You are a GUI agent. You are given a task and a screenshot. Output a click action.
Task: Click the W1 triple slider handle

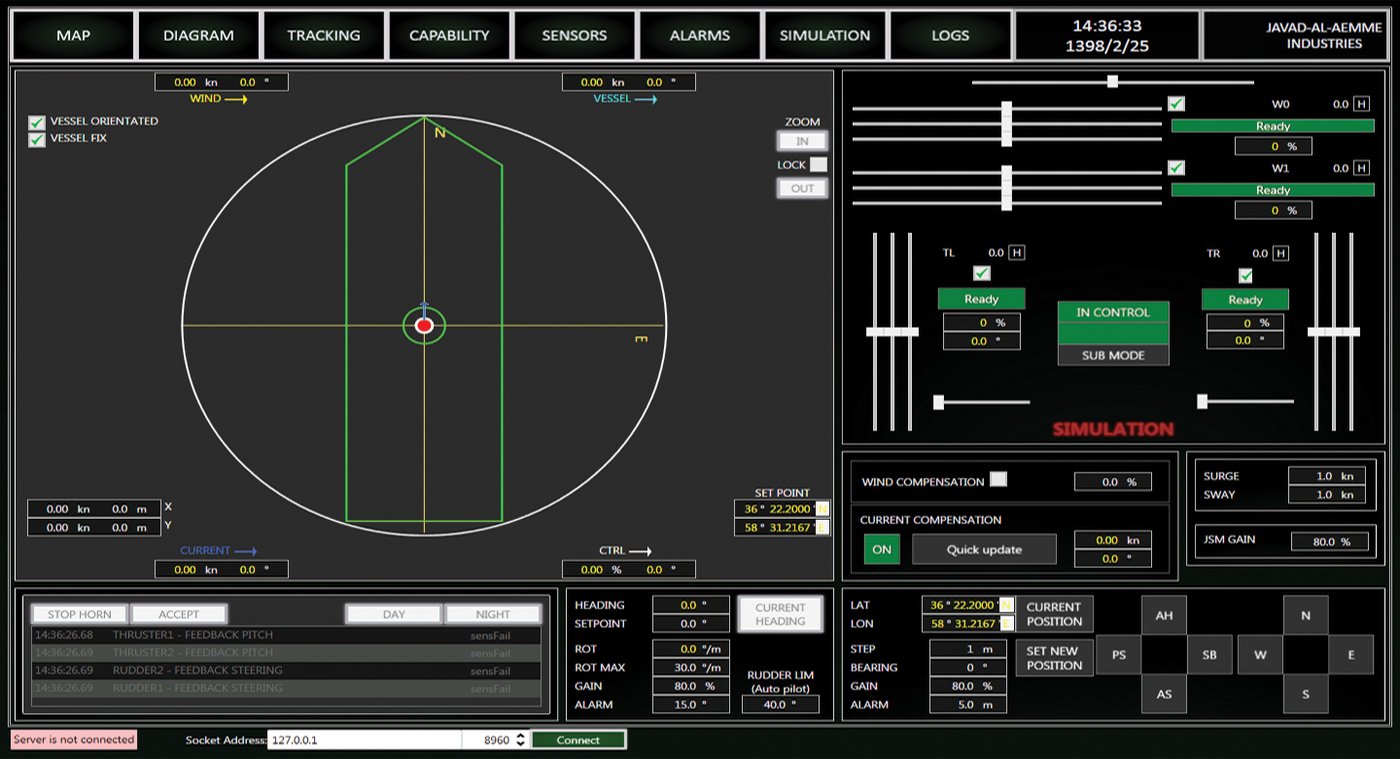click(x=1007, y=188)
